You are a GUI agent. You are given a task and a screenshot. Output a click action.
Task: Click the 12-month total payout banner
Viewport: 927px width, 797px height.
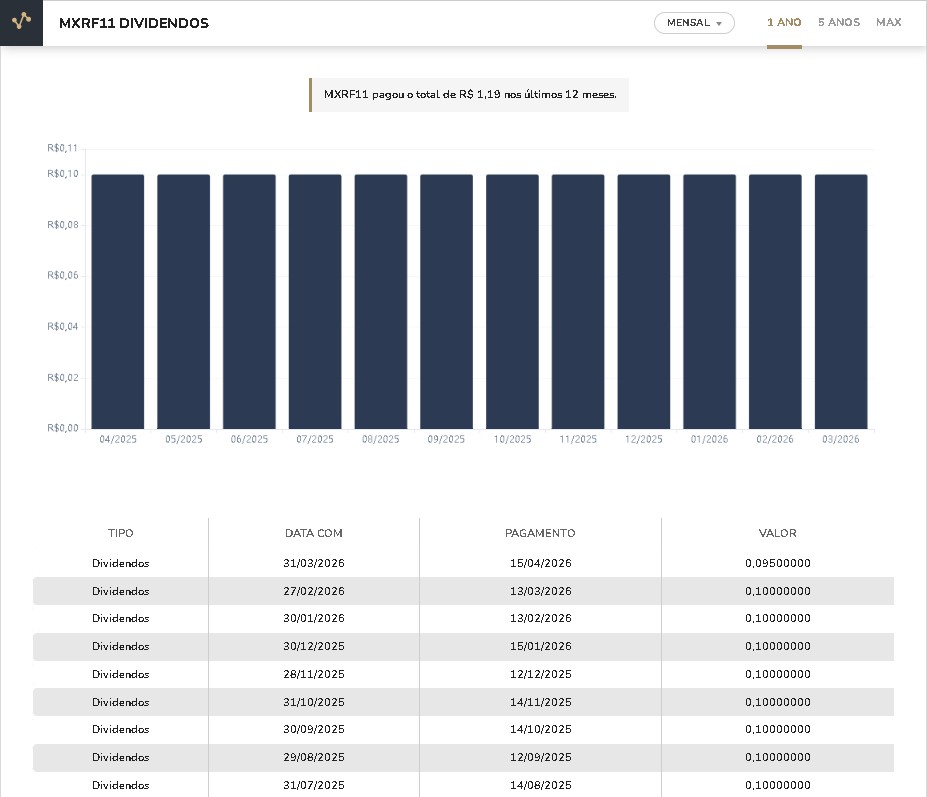tap(470, 95)
